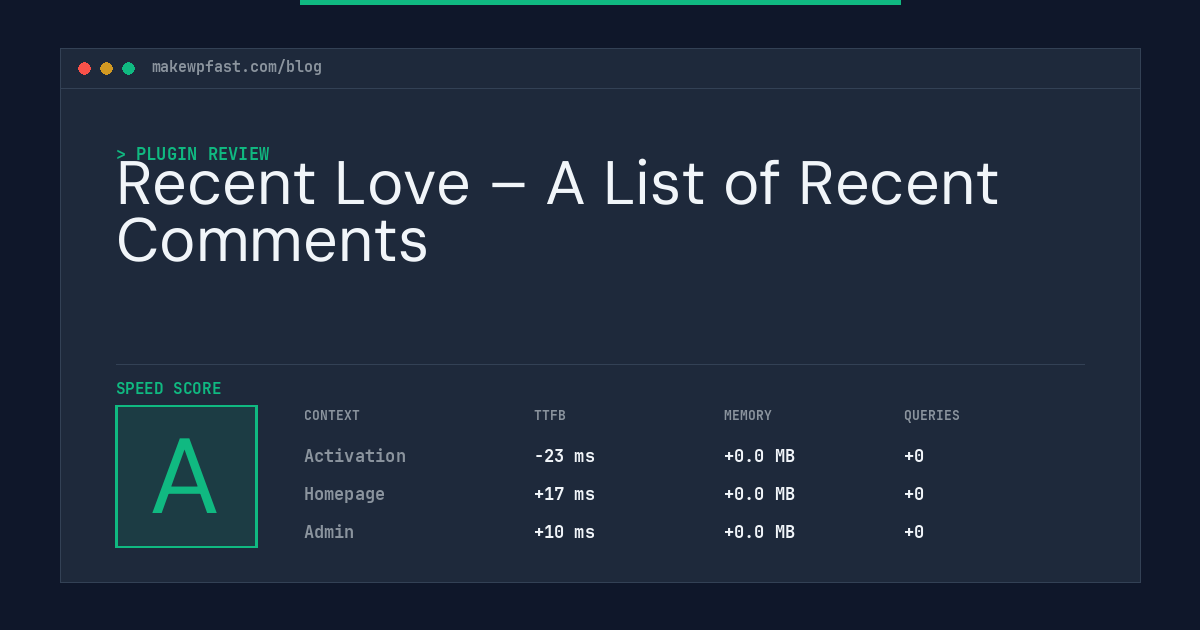Click the -23 ms TTFB value
The image size is (1200, 630).
pos(564,456)
